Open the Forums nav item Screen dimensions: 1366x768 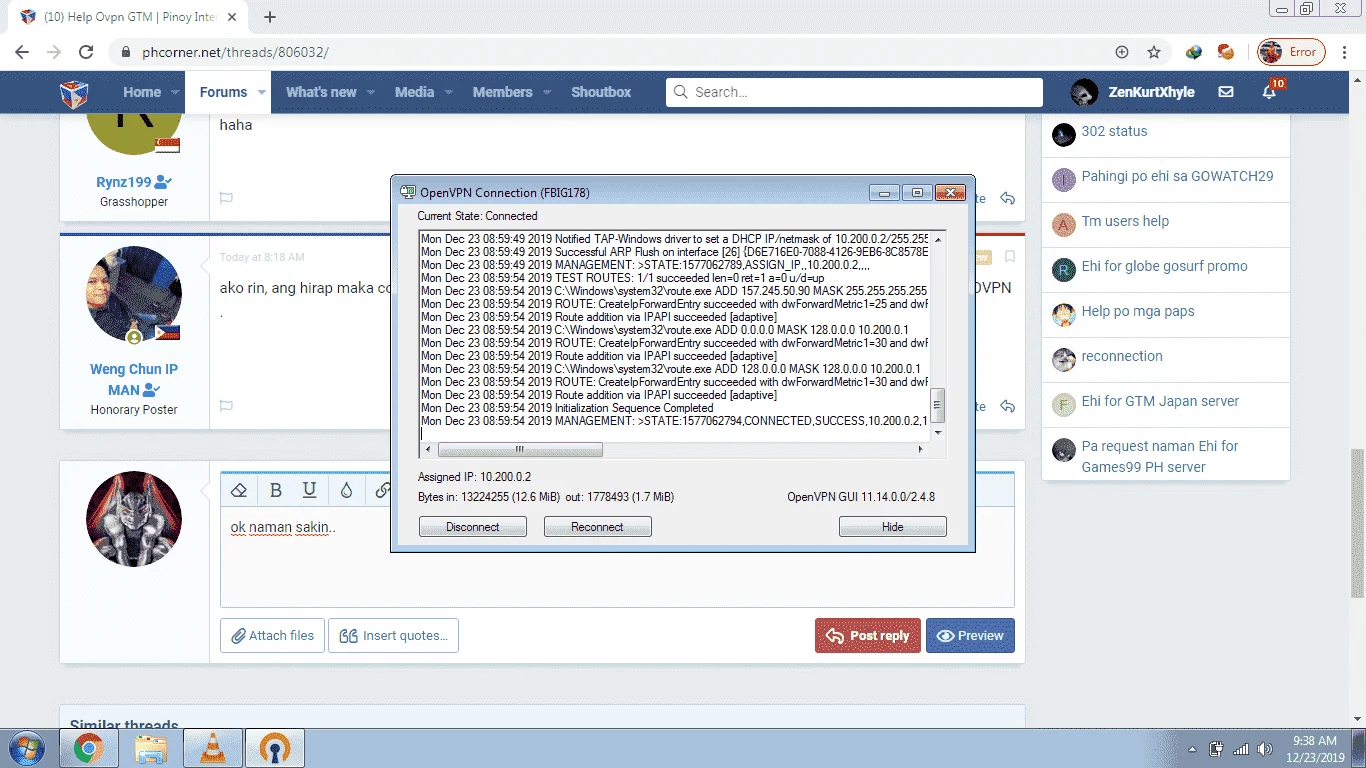223,92
